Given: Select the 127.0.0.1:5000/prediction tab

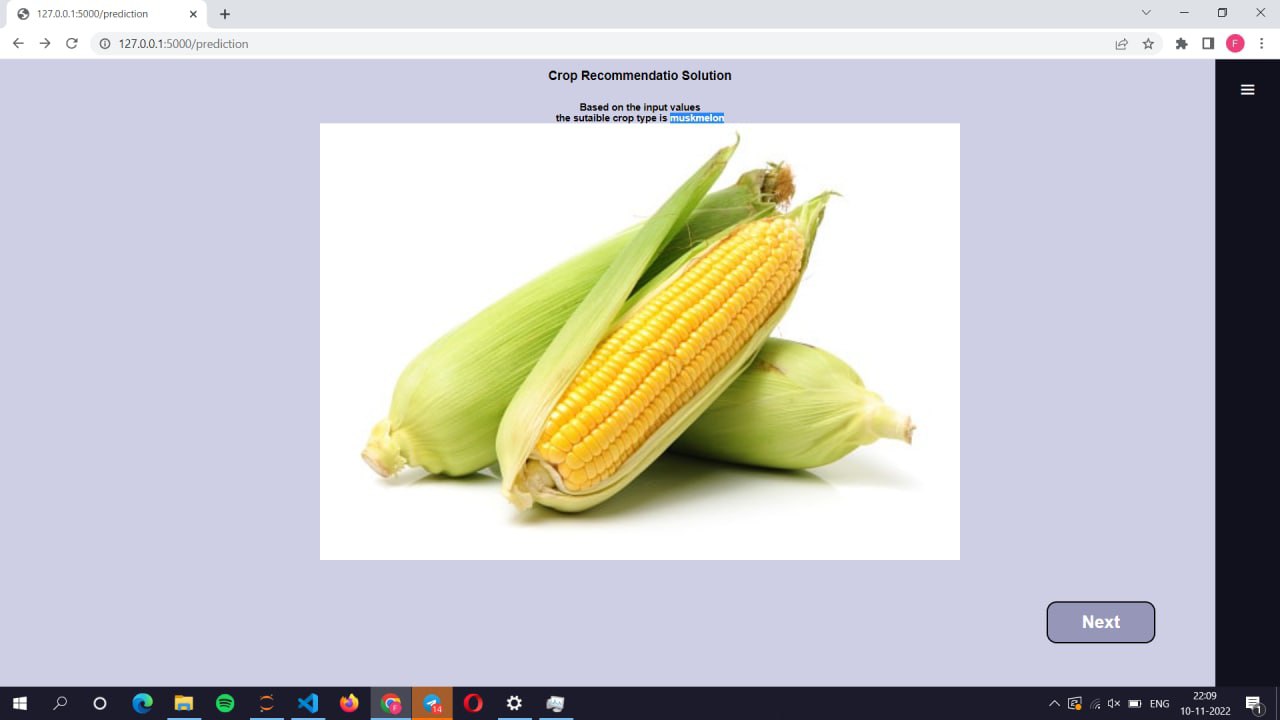Looking at the screenshot, I should click(107, 14).
